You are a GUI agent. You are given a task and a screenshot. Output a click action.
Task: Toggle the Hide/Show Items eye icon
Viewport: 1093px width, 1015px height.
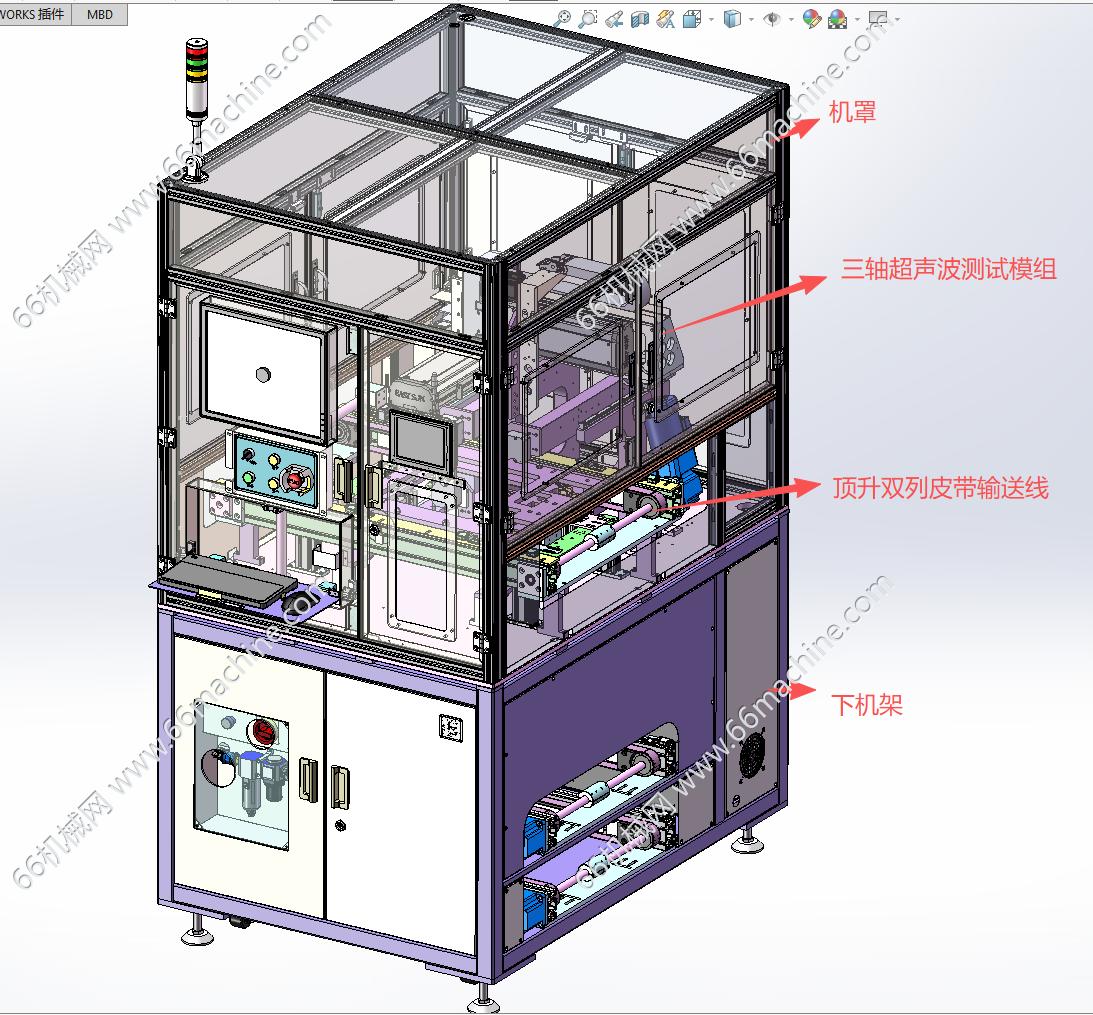click(772, 18)
